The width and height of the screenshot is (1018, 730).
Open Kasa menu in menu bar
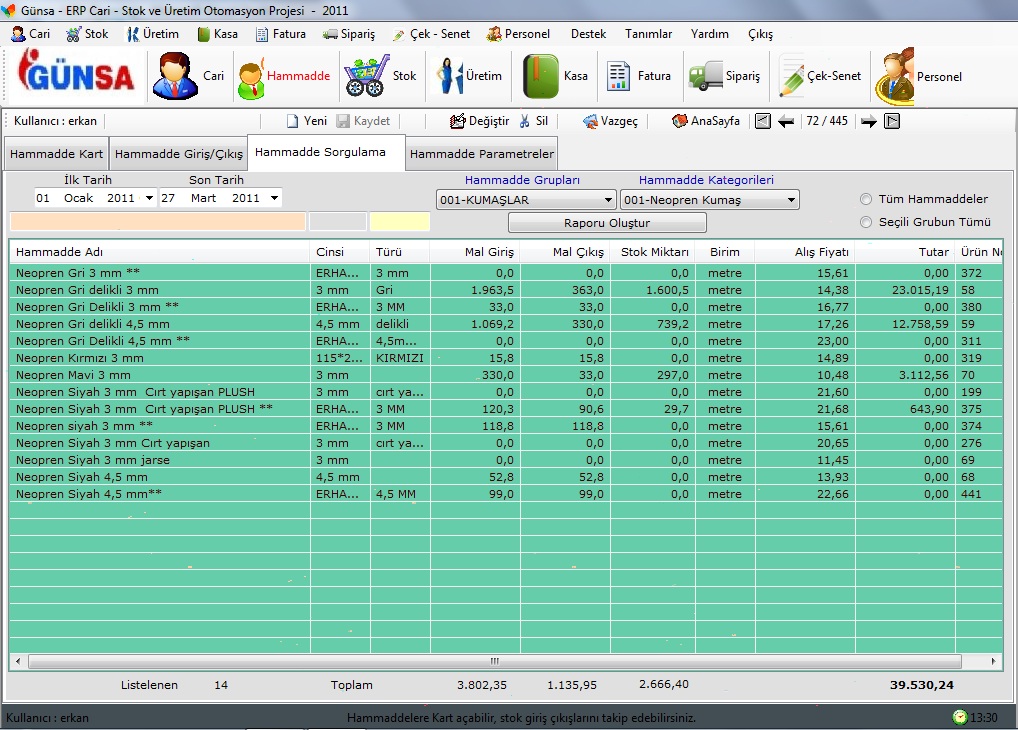click(x=217, y=34)
